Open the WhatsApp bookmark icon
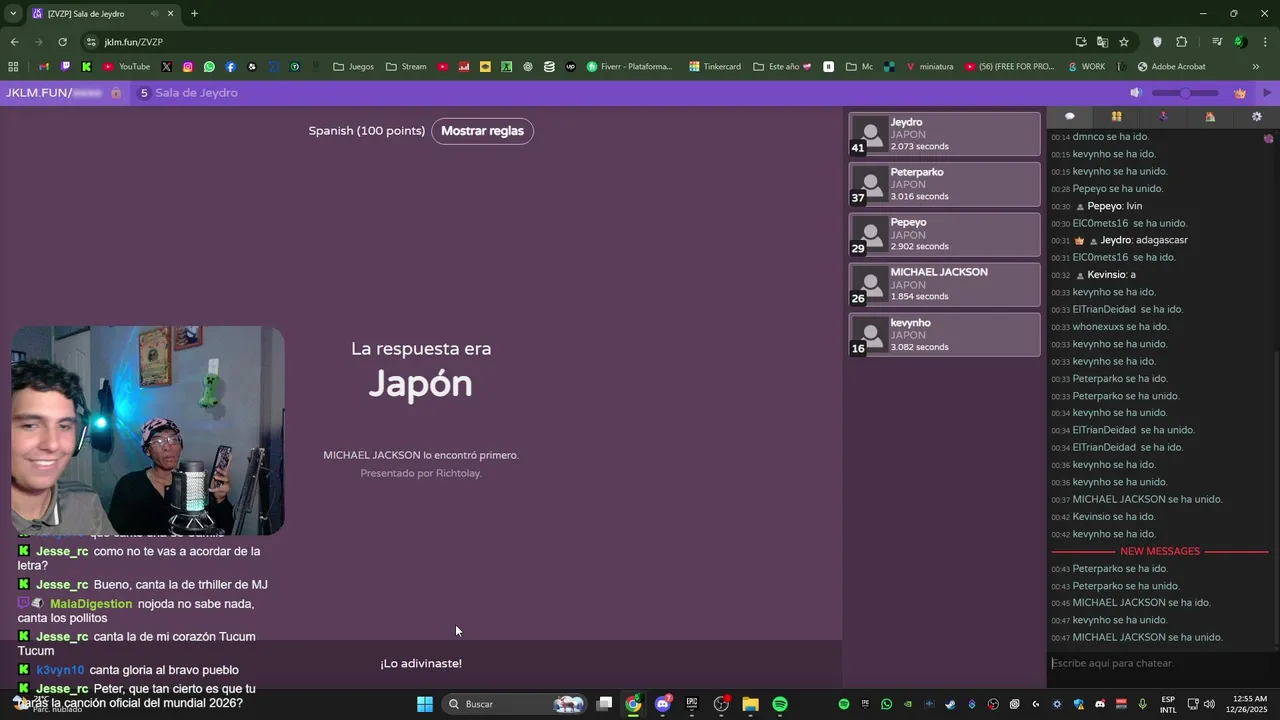The height and width of the screenshot is (720, 1280). click(209, 67)
